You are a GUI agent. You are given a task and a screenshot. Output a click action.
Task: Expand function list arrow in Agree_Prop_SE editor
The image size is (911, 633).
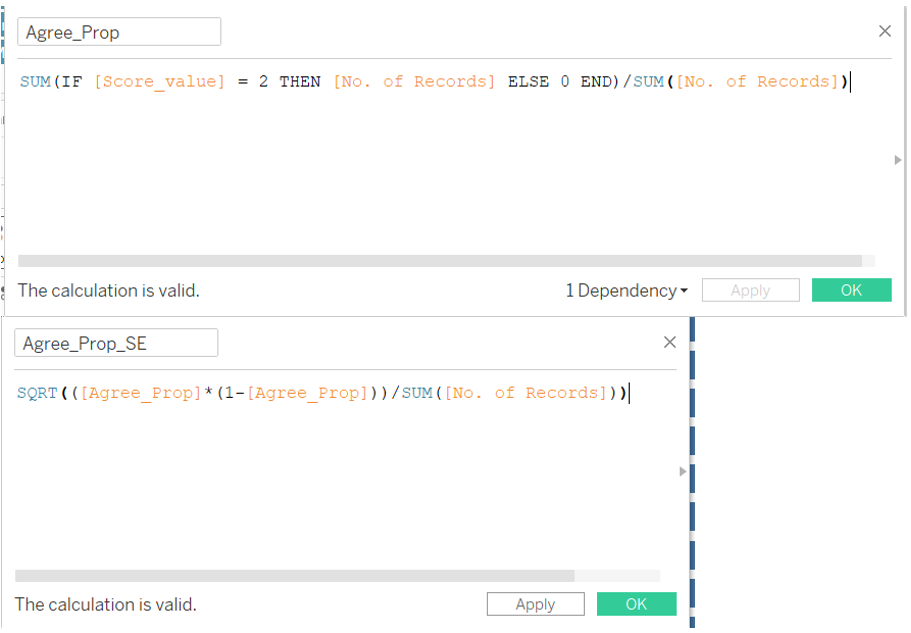tap(683, 471)
